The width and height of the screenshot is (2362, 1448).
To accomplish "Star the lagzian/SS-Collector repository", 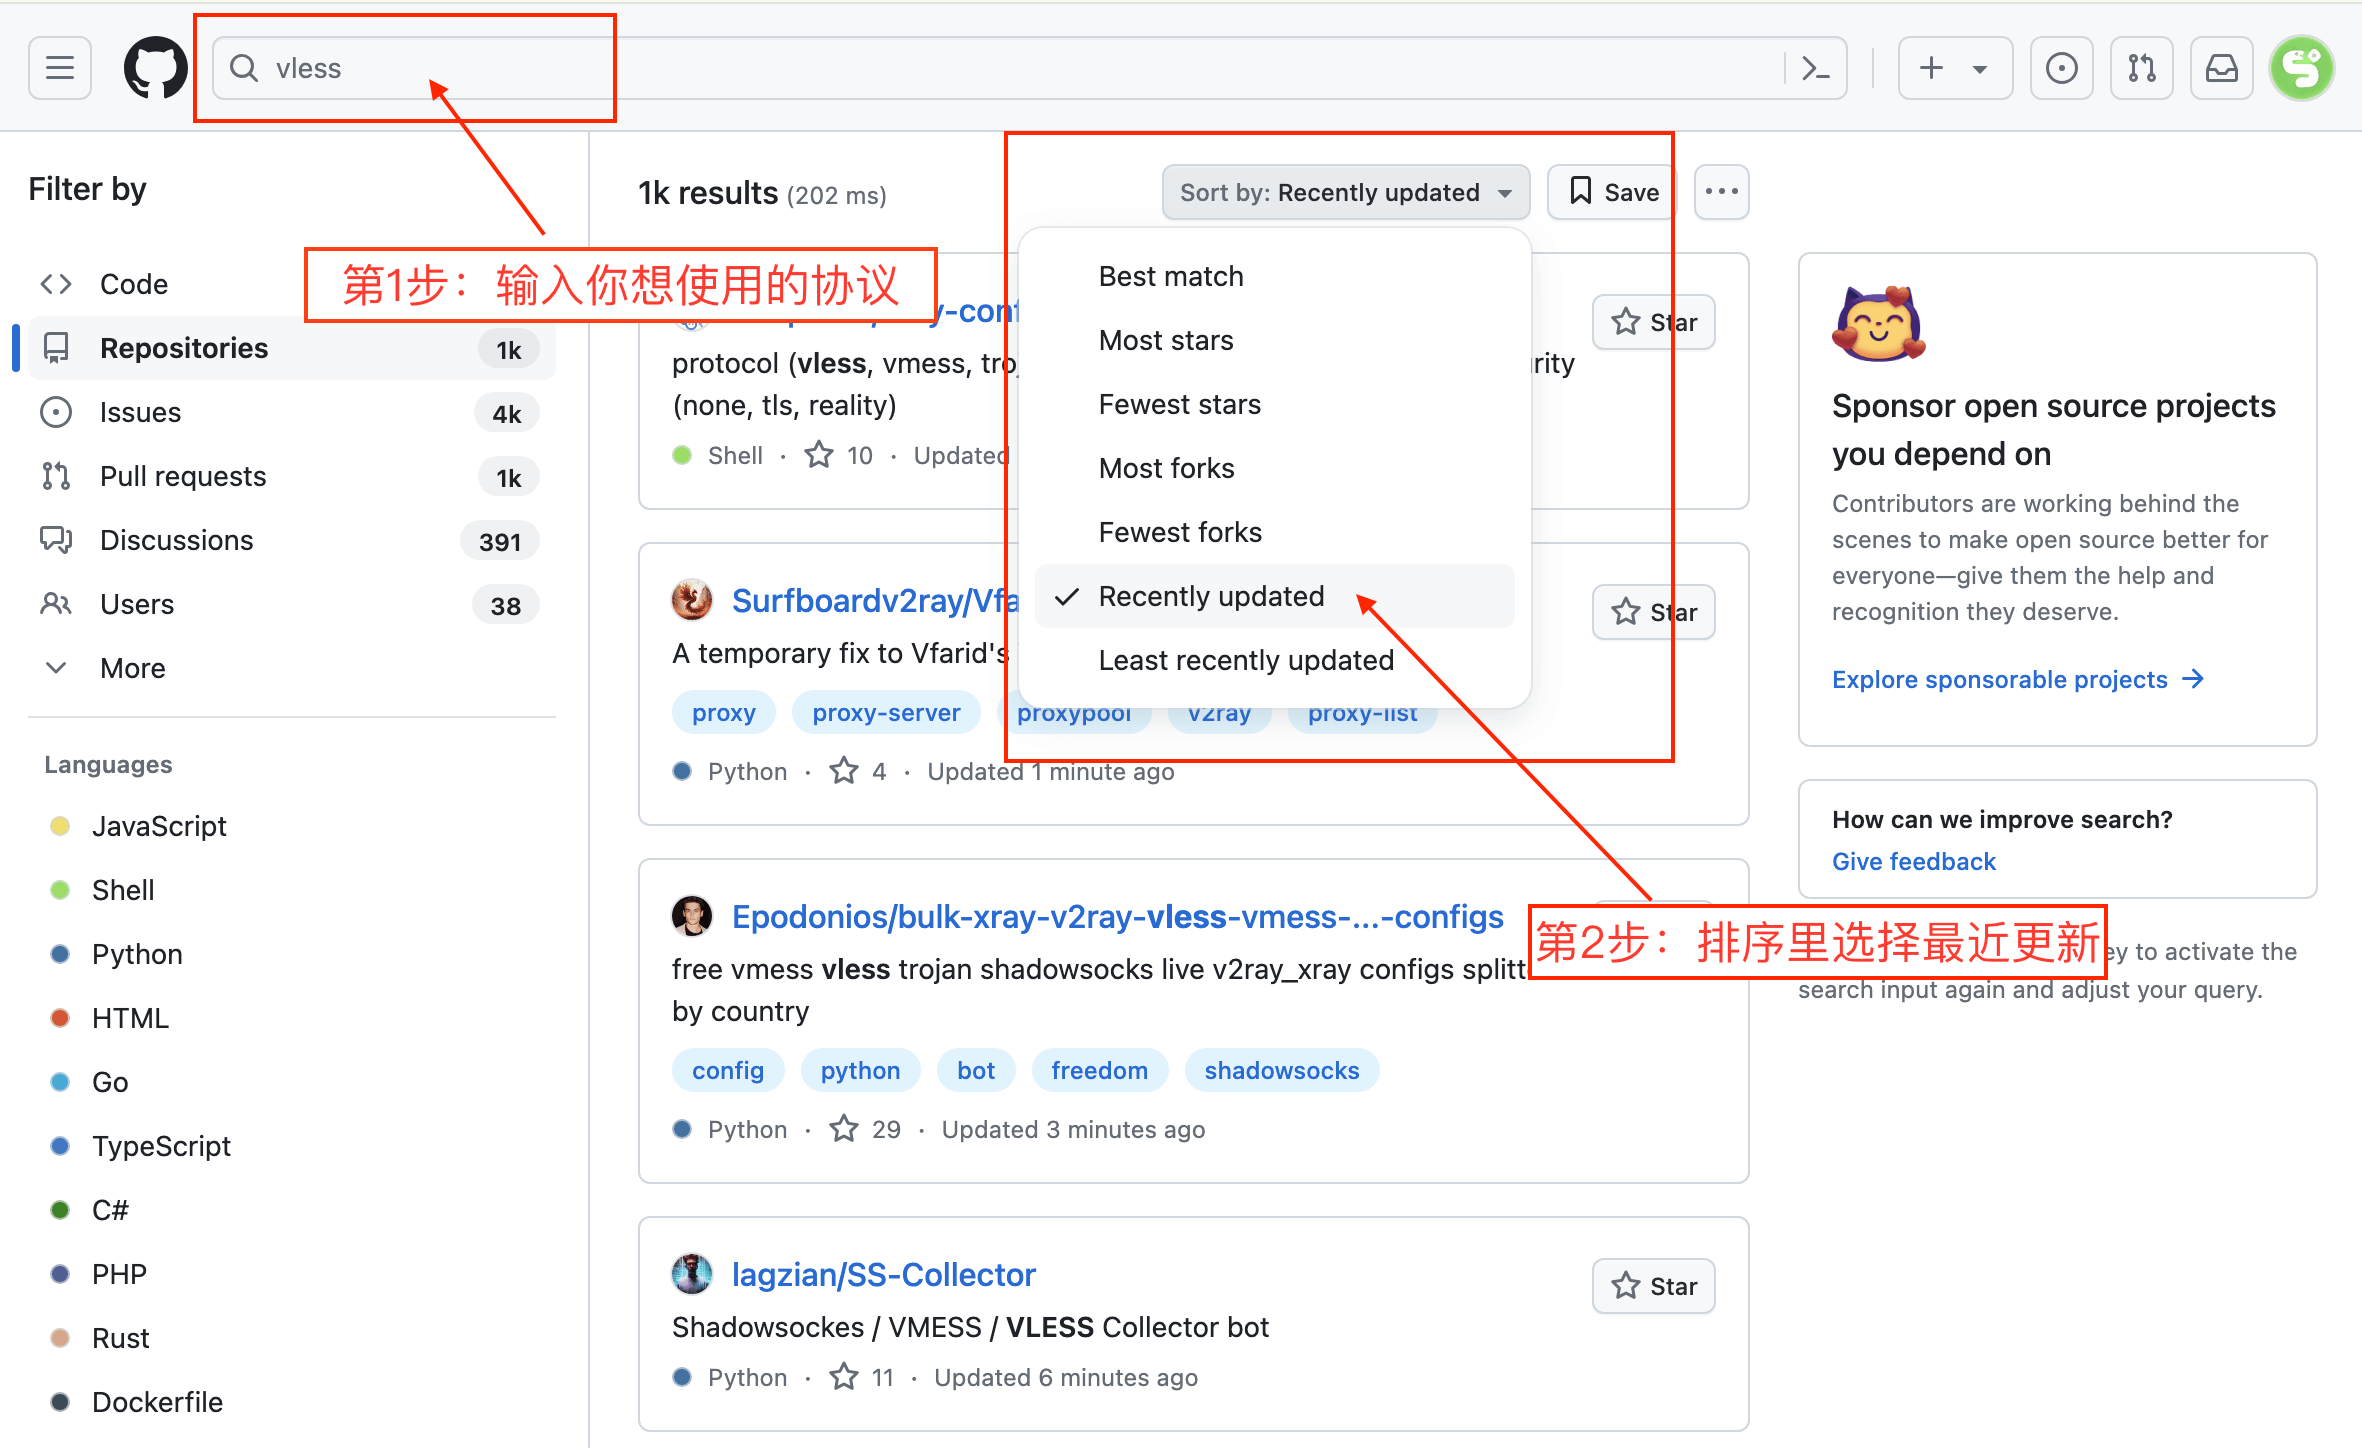I will [1652, 1286].
